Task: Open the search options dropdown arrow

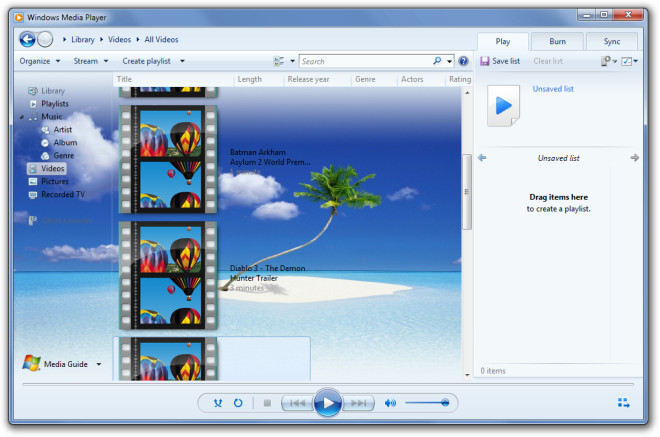Action: tap(450, 61)
